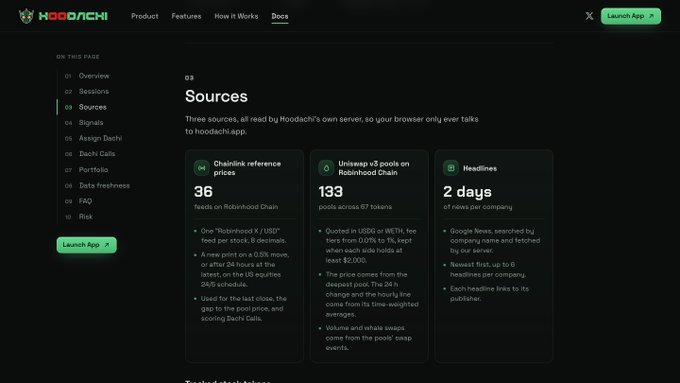Go to Risk section link
Screen dimensions: 680x383
click(x=85, y=216)
